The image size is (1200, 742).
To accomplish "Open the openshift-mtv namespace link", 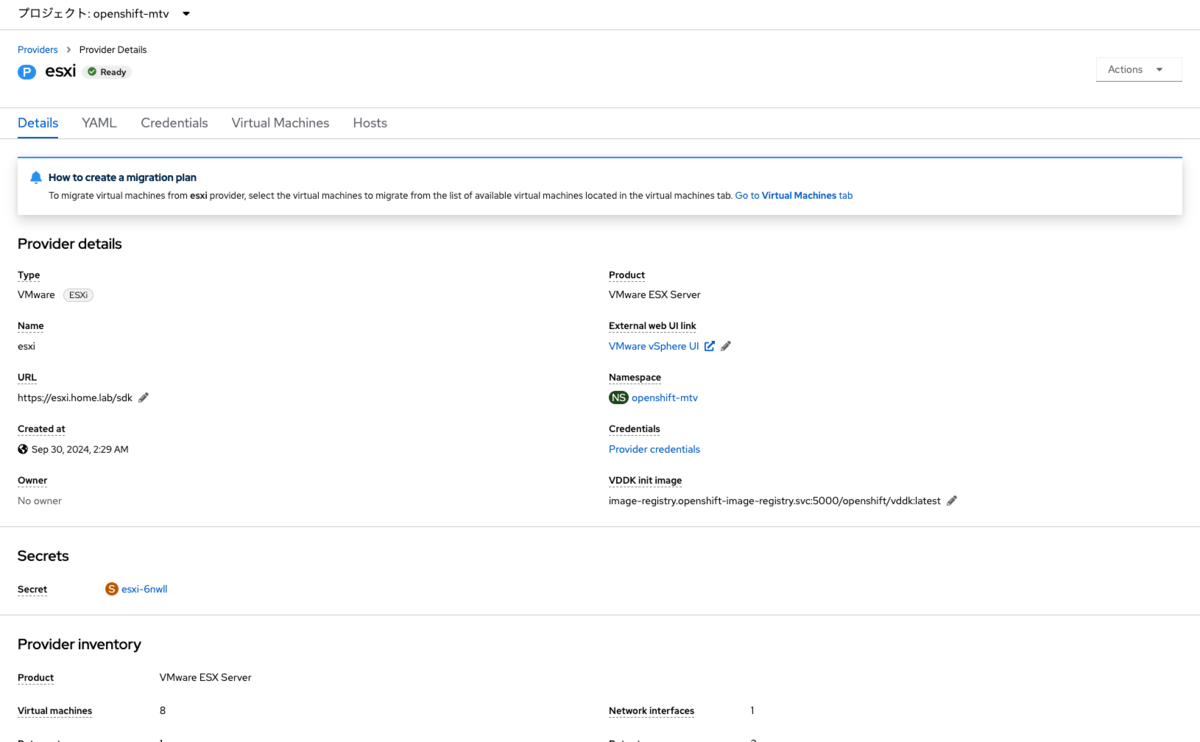I will click(x=665, y=397).
